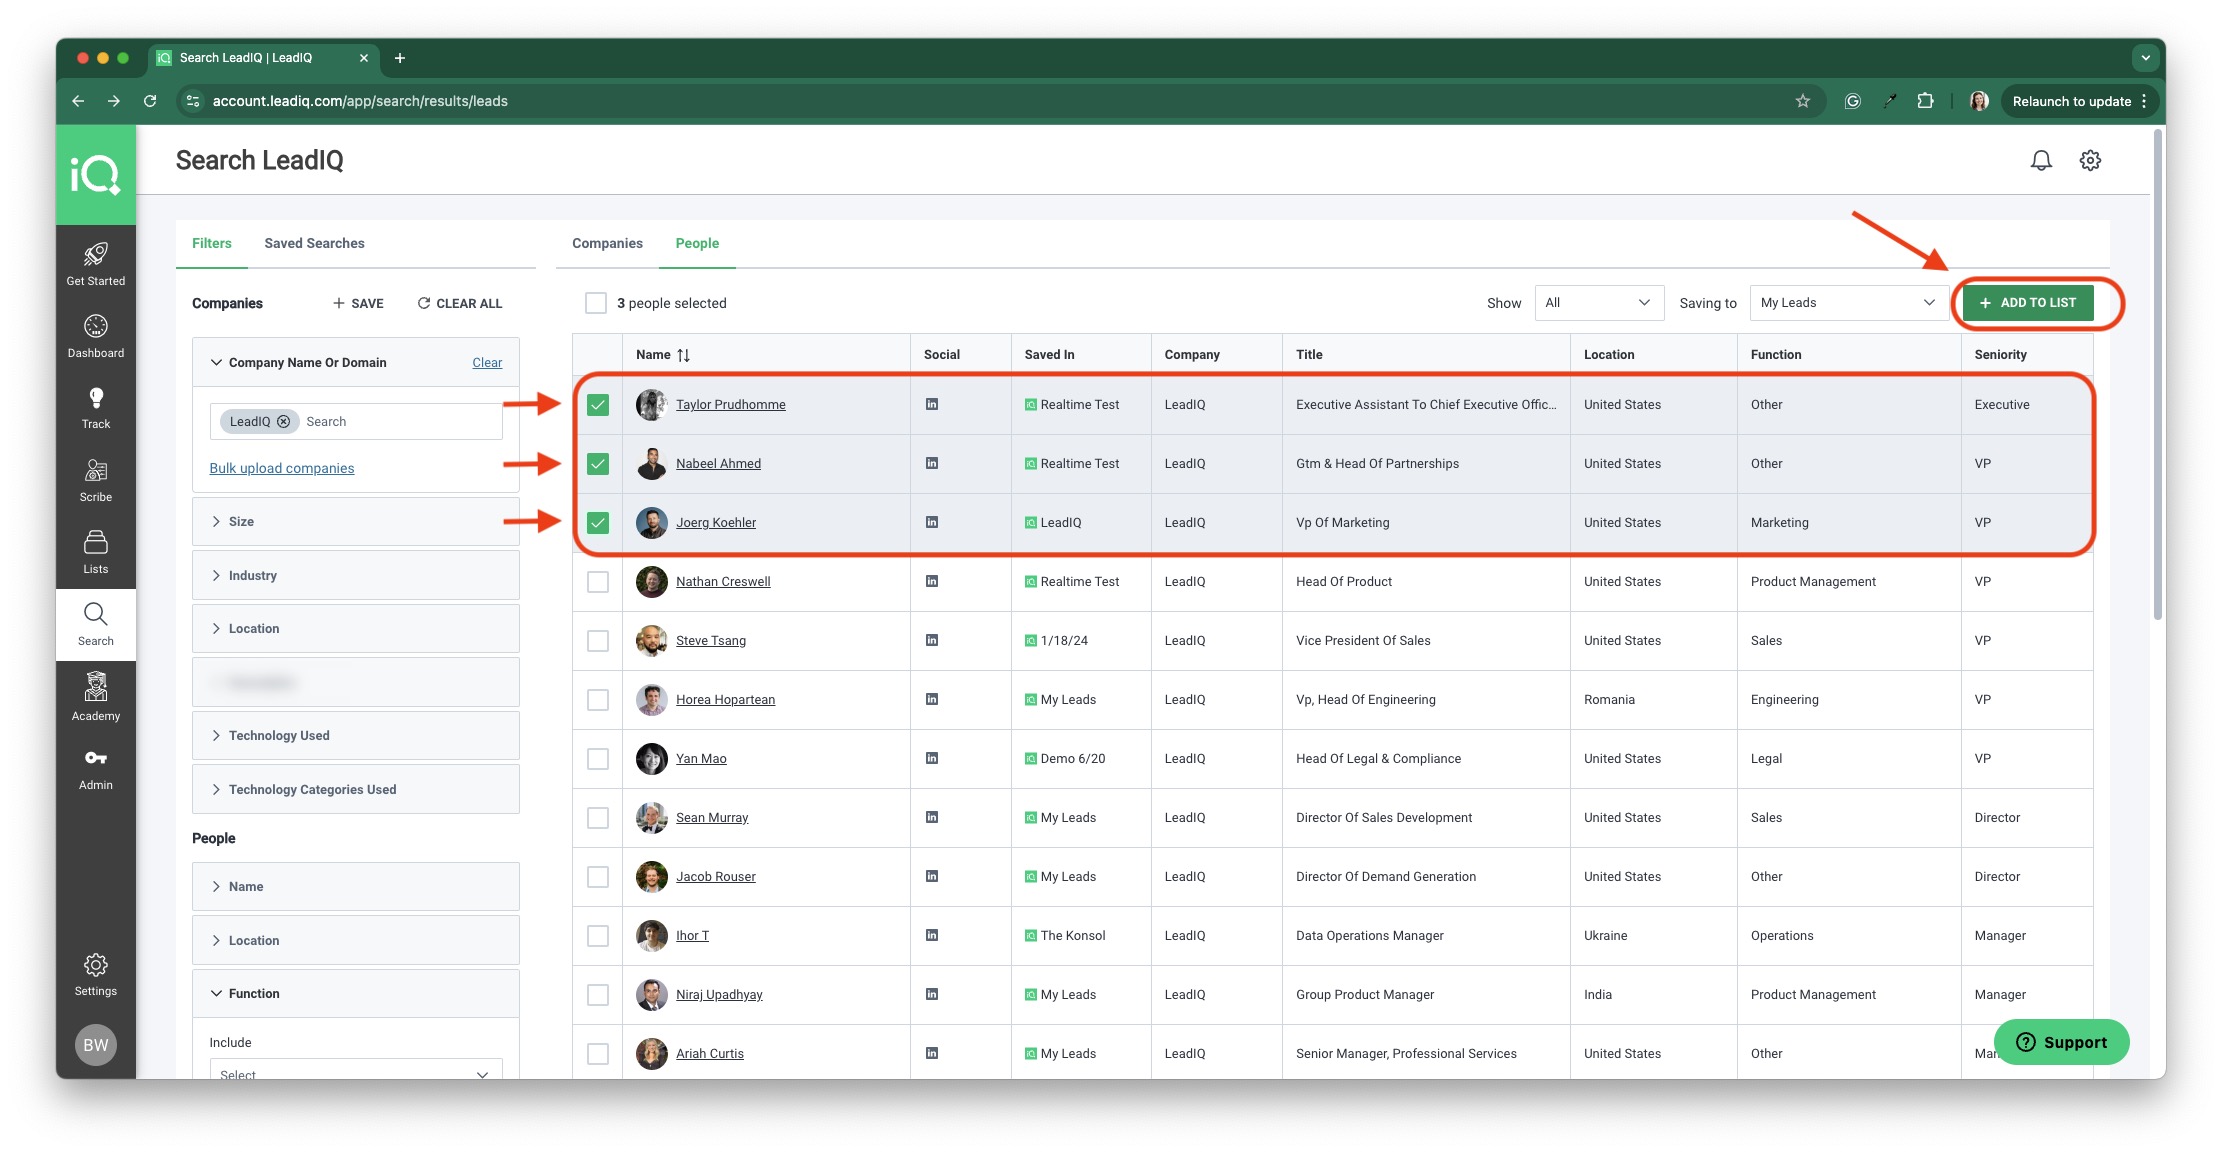Viewport: 2222px width, 1153px height.
Task: Open Academy in the sidebar
Action: pyautogui.click(x=96, y=696)
